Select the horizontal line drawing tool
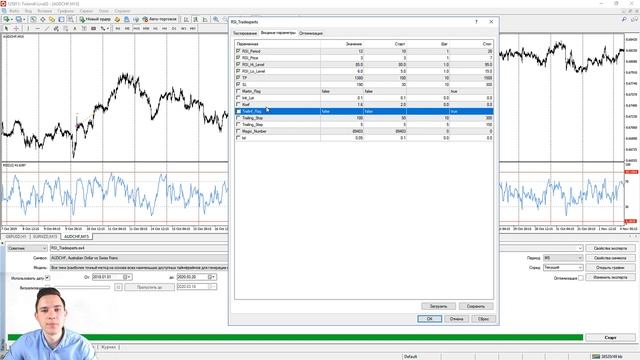640x360 pixels. coord(38,29)
